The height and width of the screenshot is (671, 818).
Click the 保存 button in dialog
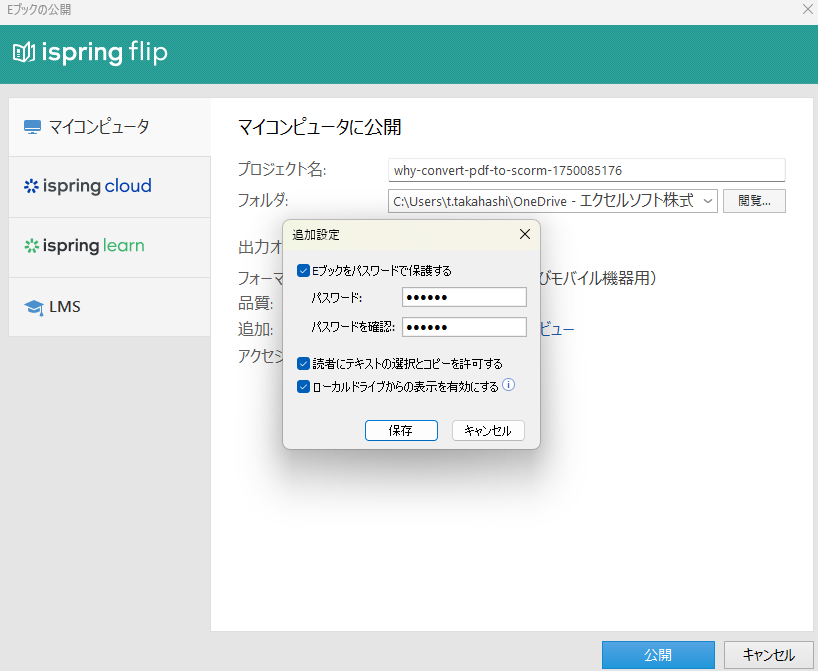(x=401, y=430)
